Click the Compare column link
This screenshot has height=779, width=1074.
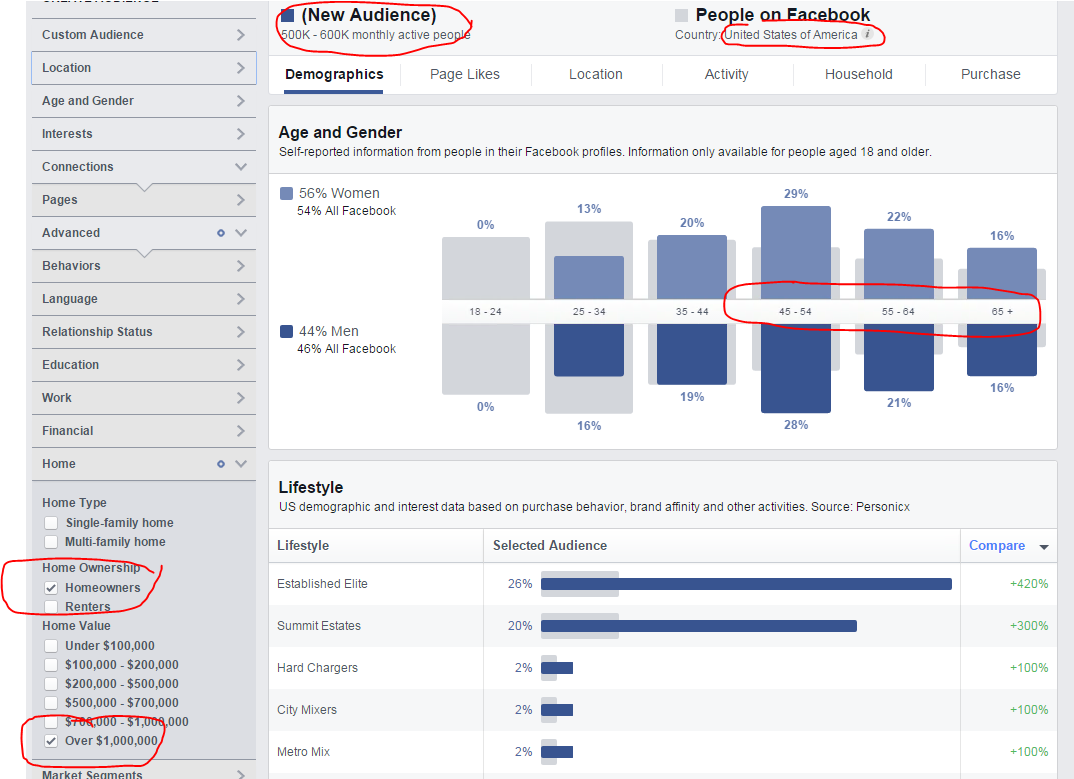click(x=996, y=546)
